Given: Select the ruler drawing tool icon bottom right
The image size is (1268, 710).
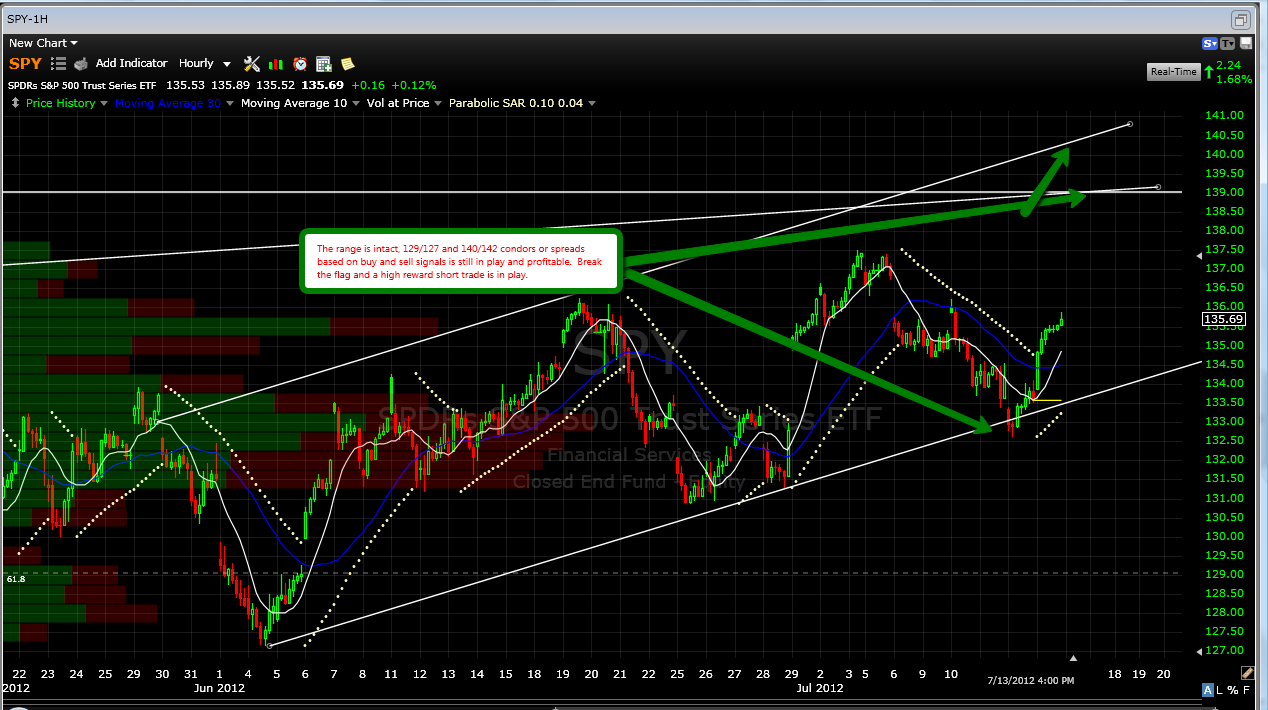Looking at the screenshot, I should (1247, 673).
